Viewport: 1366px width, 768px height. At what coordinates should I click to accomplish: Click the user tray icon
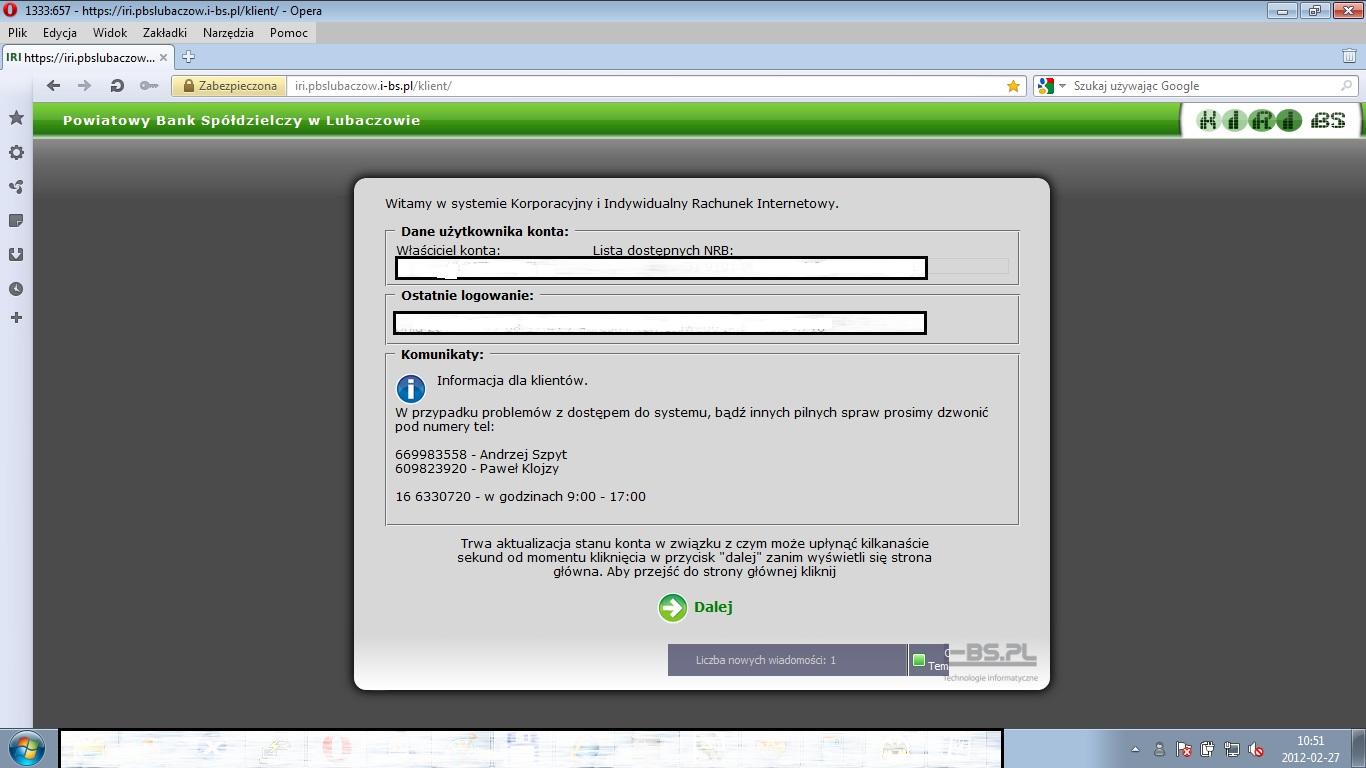[x=1160, y=749]
